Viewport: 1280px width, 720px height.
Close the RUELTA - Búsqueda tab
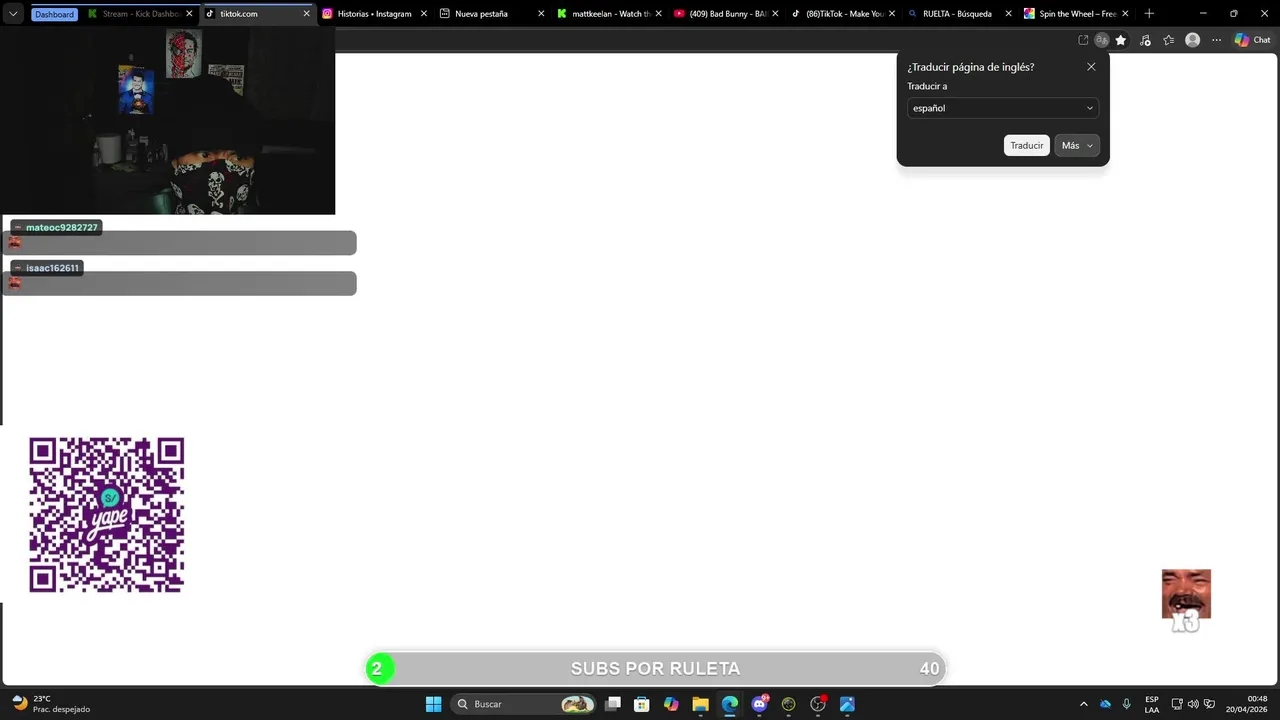tap(1010, 14)
